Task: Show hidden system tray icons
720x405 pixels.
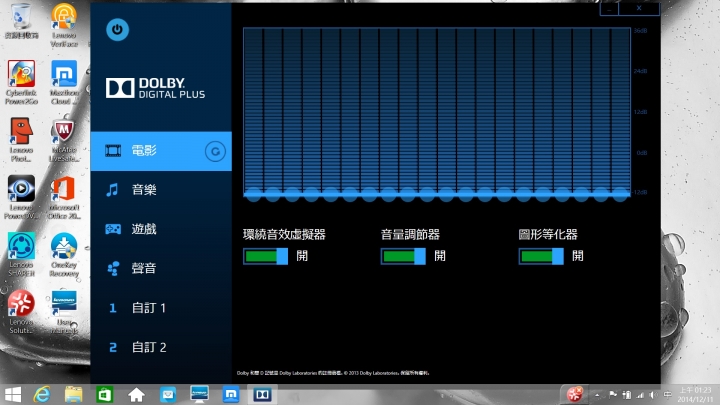Action: pos(597,395)
